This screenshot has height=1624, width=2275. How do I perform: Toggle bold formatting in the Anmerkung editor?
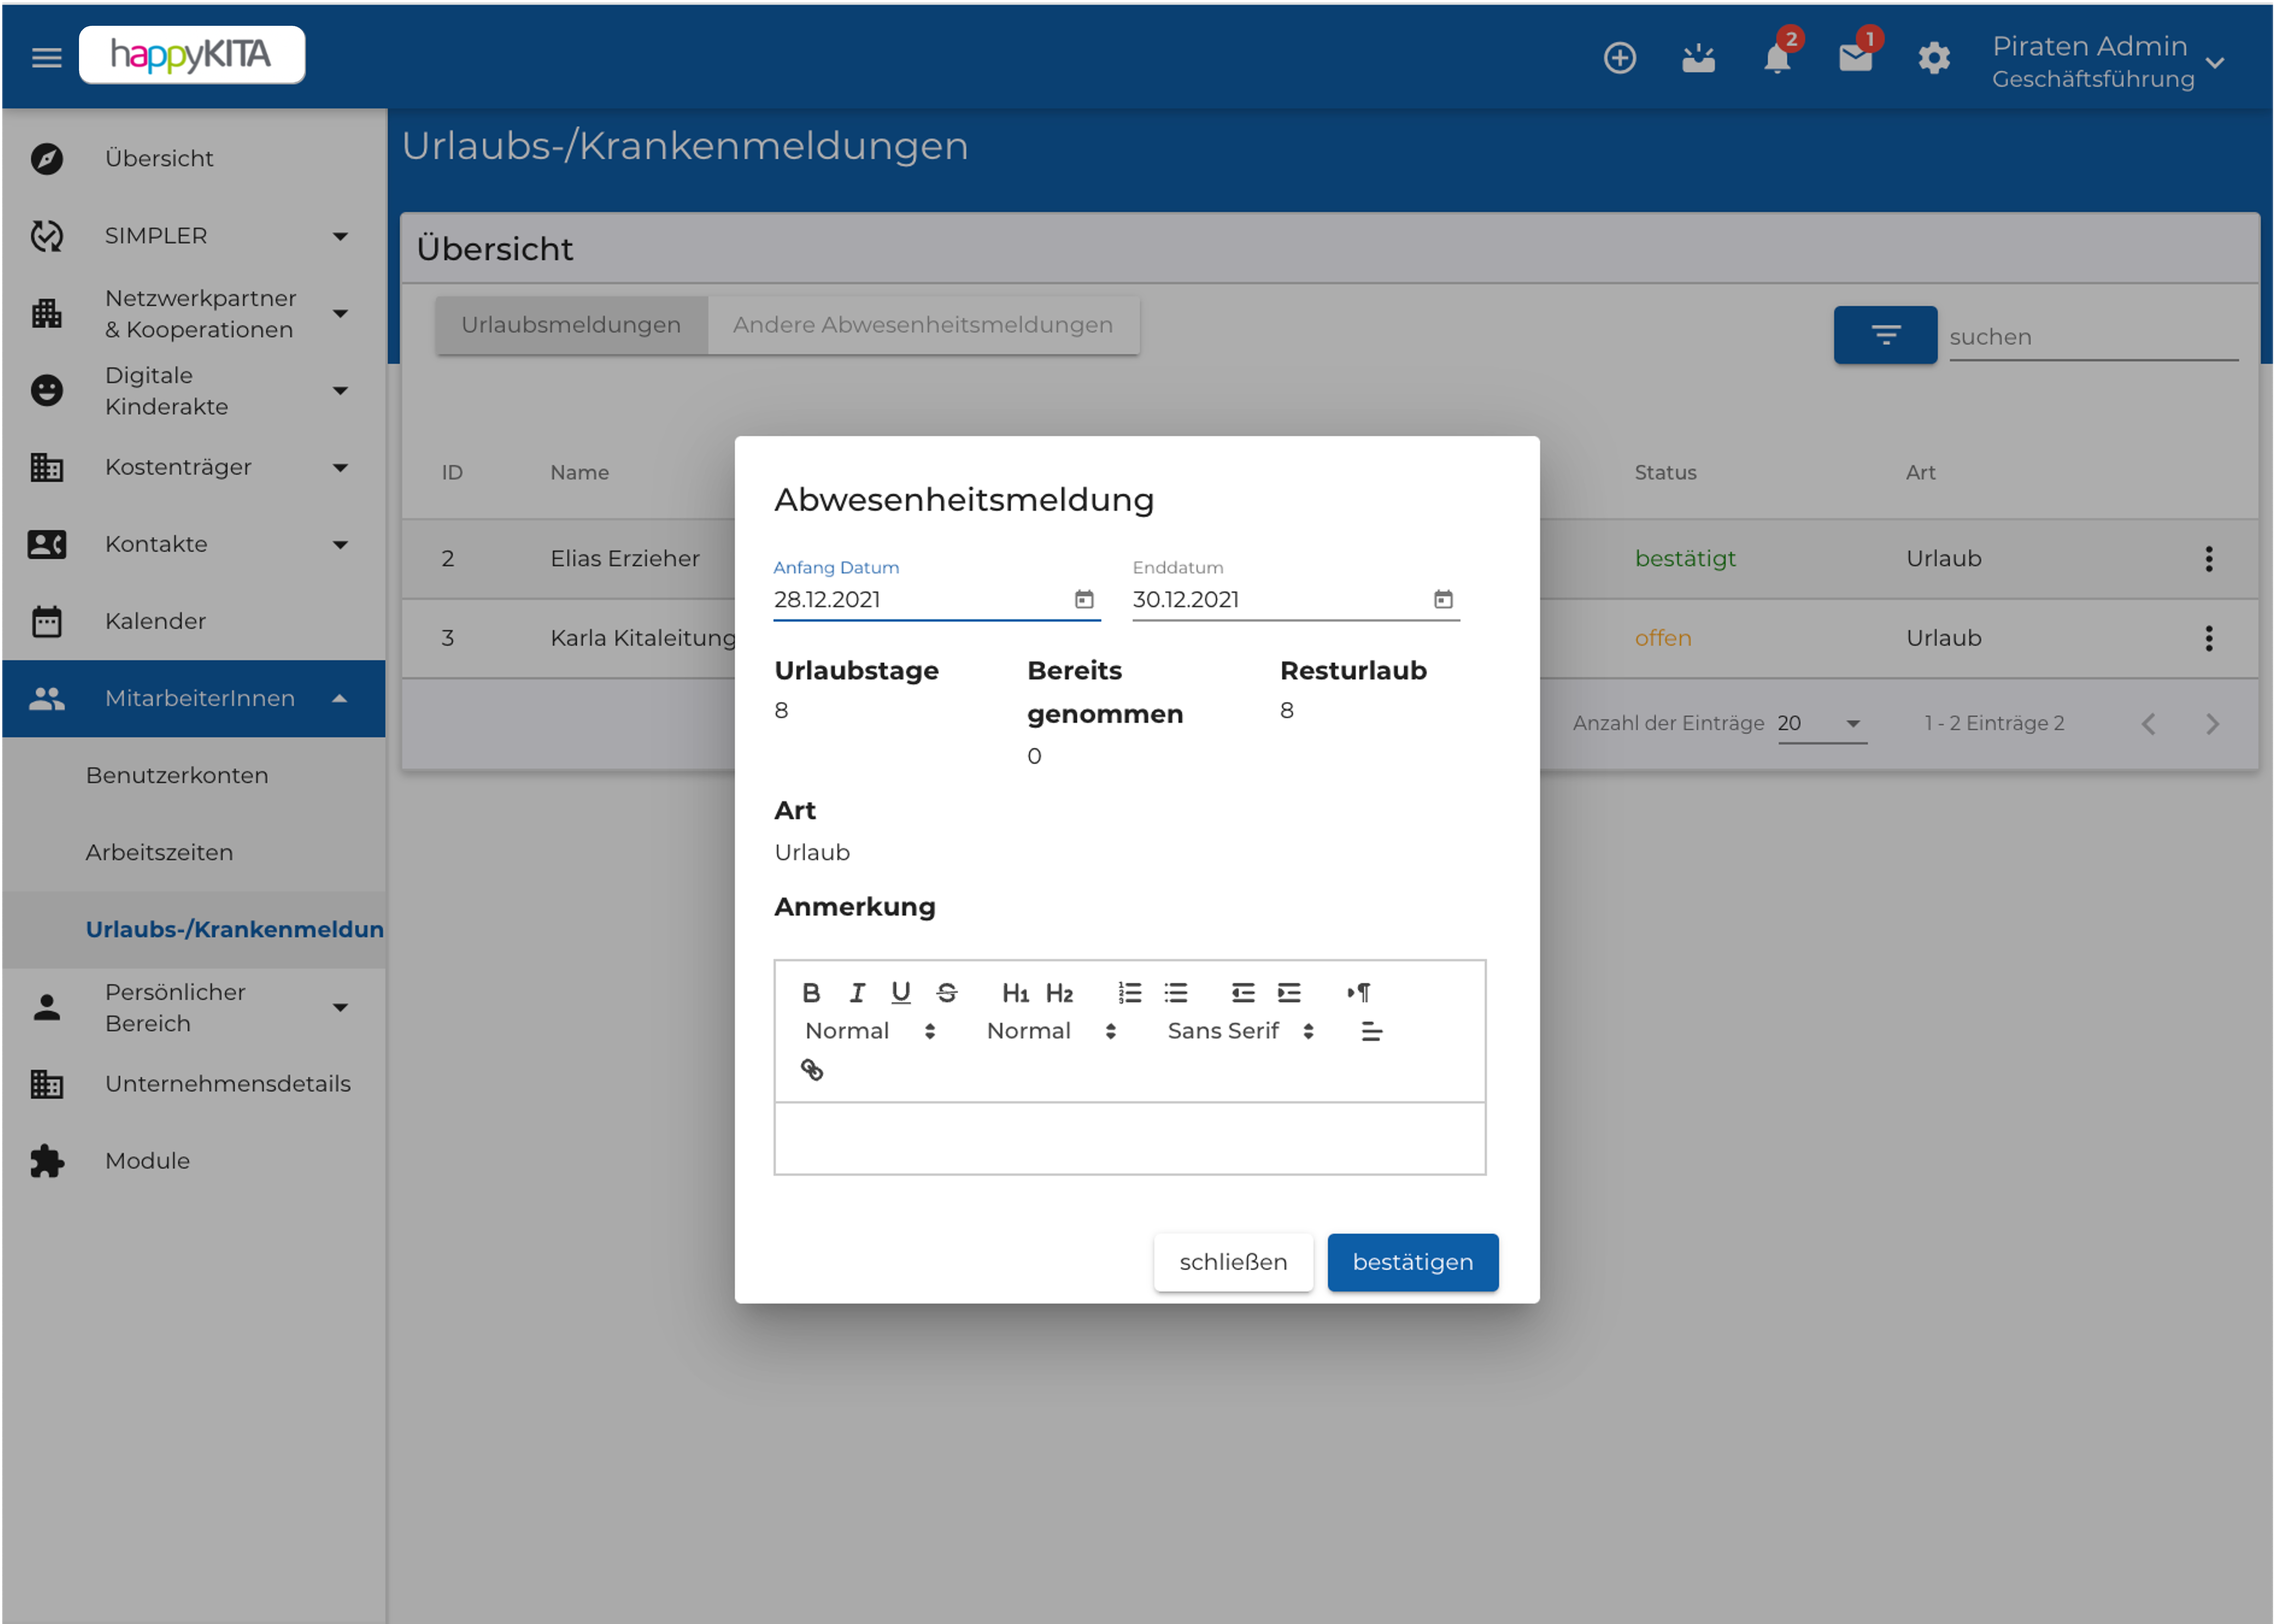(x=811, y=992)
